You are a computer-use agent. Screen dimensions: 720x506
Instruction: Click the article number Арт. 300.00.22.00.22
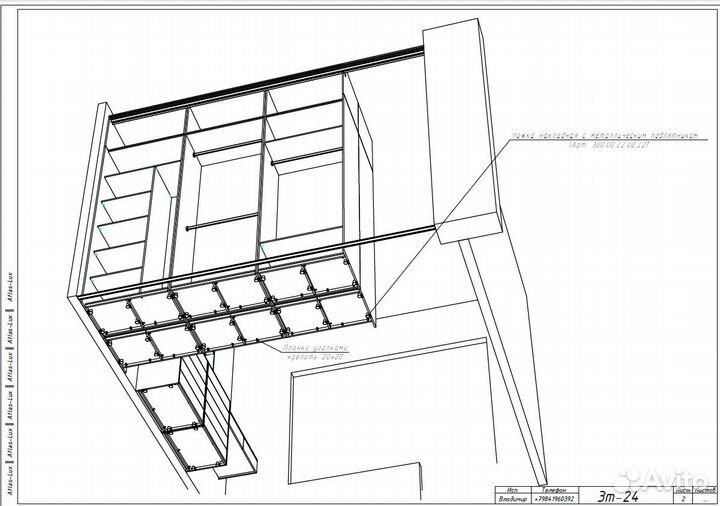click(x=609, y=146)
